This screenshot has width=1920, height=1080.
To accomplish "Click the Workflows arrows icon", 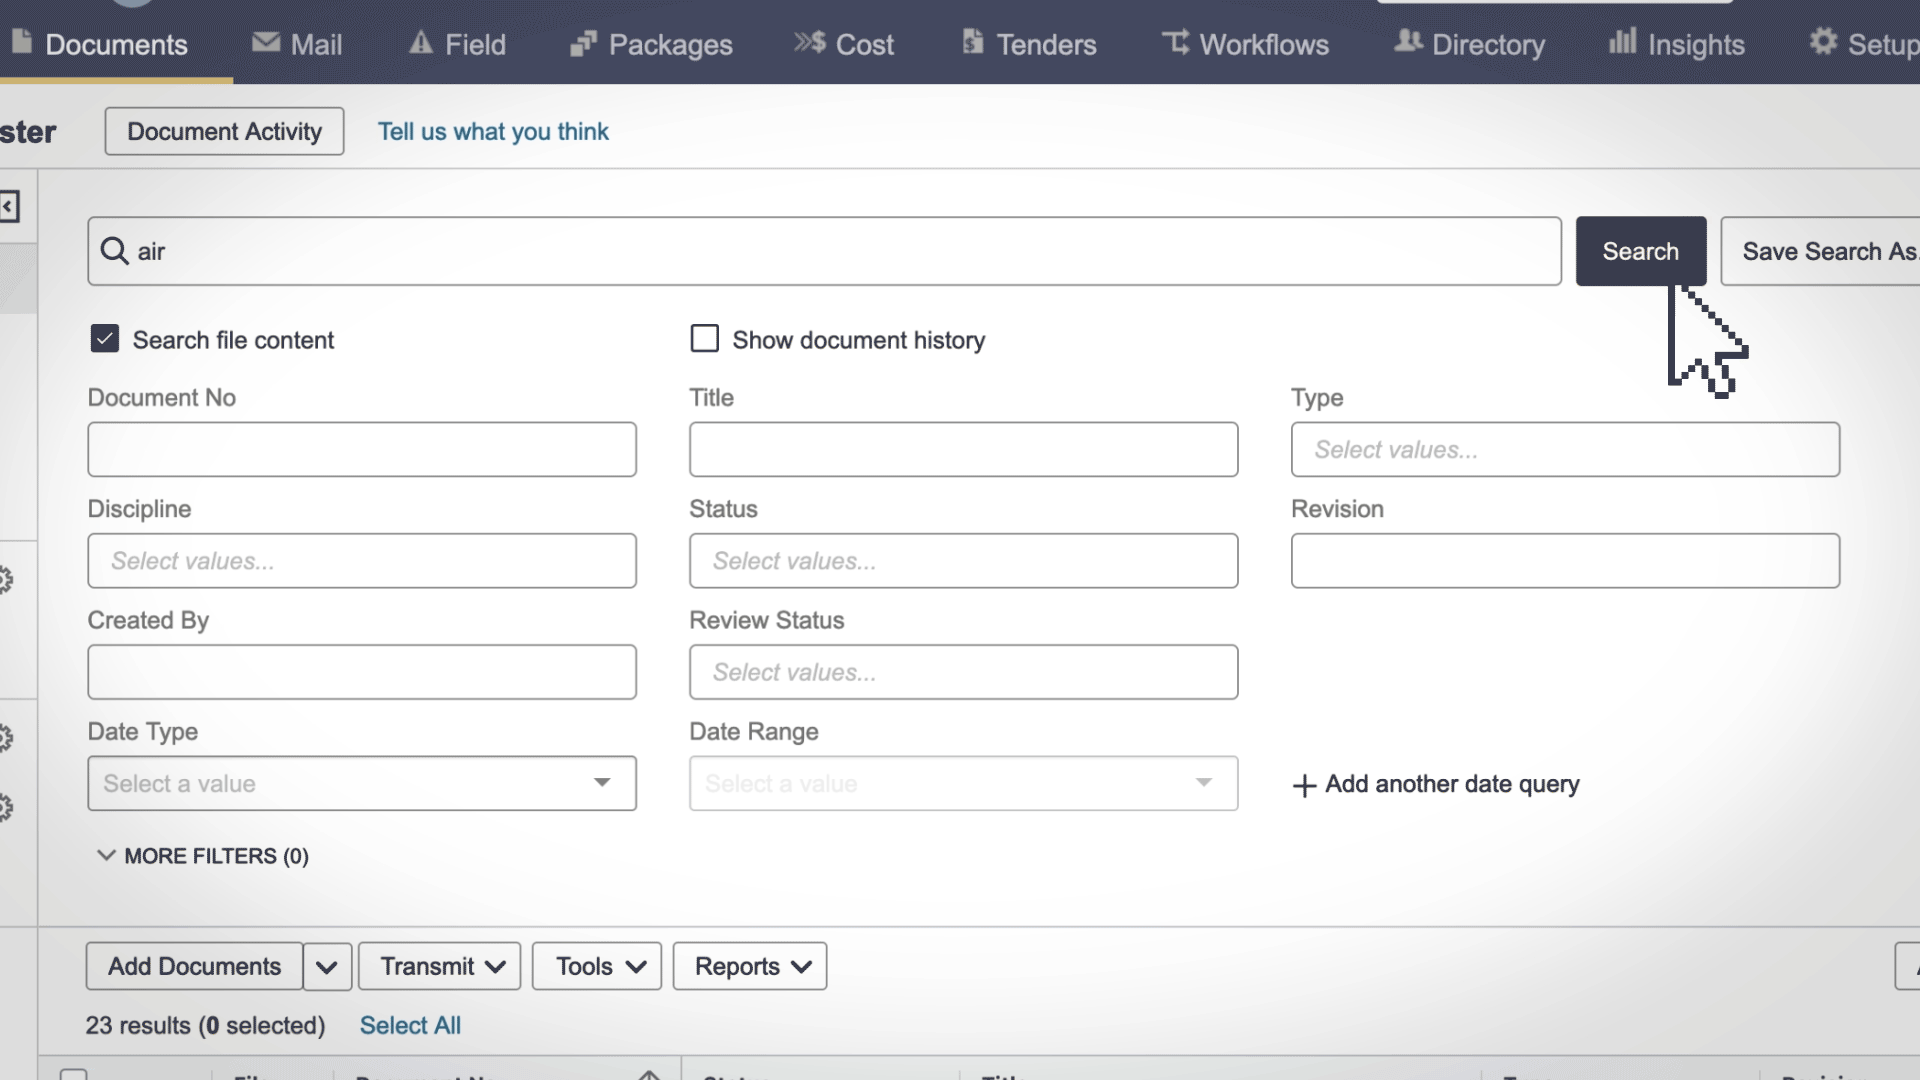I will 1175,42.
